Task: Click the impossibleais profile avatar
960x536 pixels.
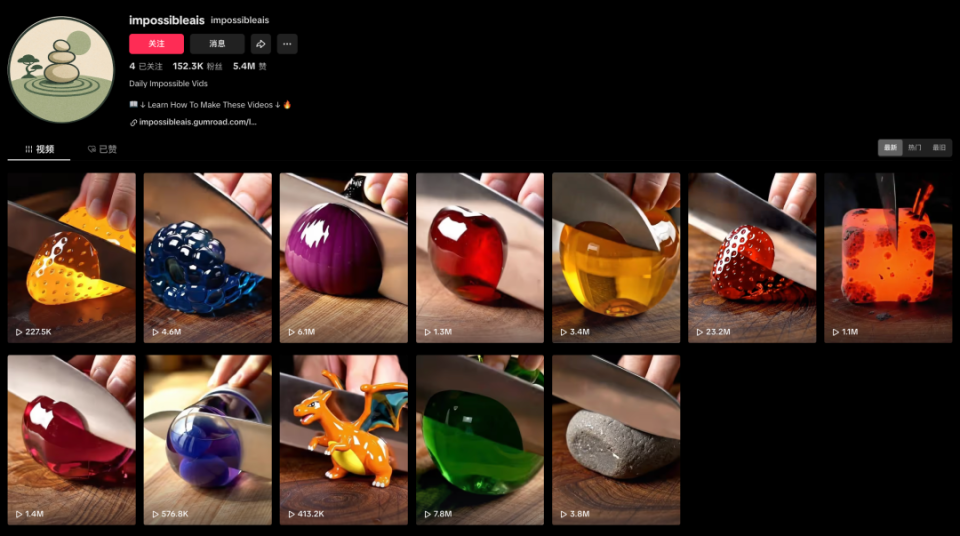Action: tap(61, 70)
